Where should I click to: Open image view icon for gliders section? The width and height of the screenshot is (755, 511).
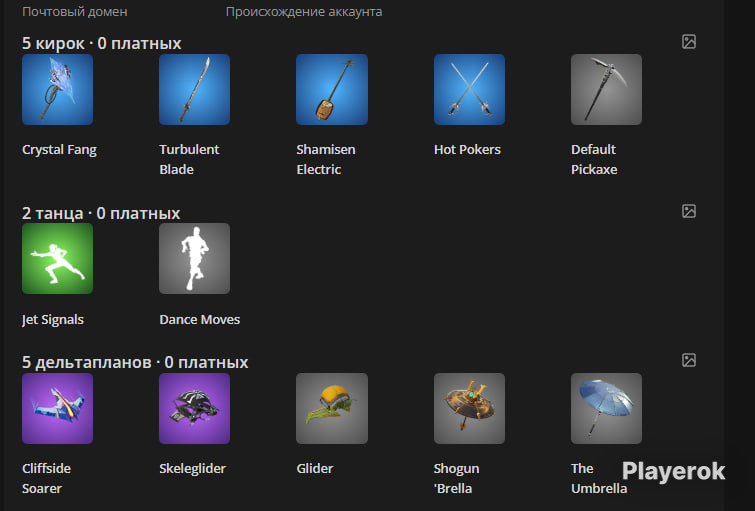(x=689, y=360)
